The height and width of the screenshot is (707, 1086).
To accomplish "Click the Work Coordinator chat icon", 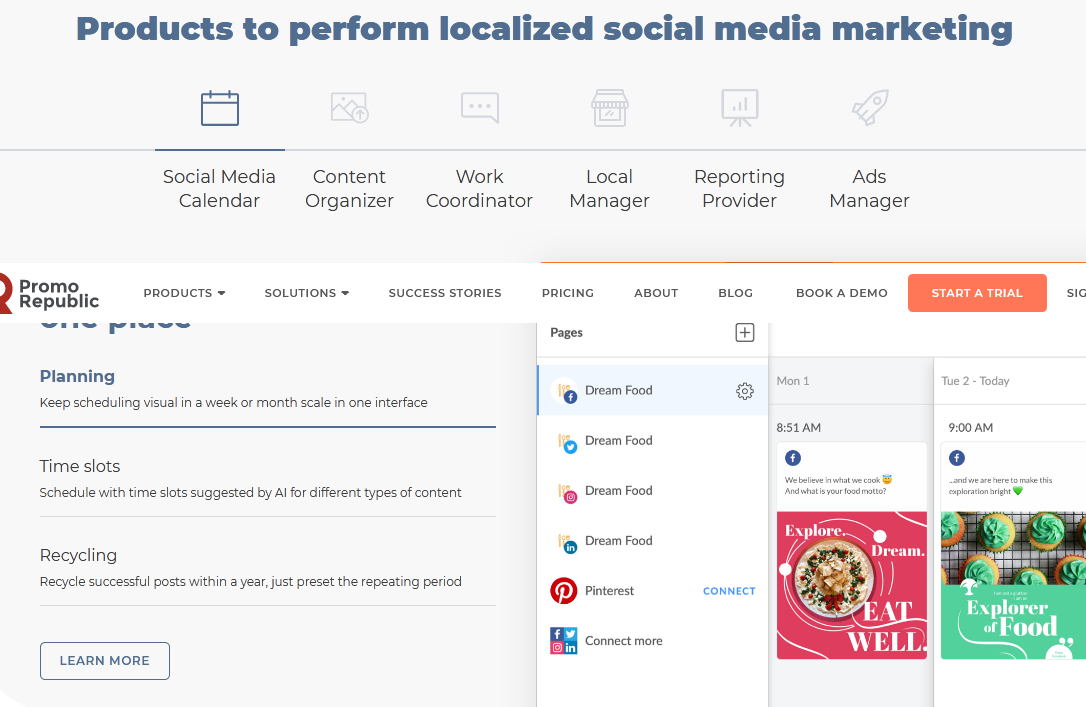I will (480, 107).
